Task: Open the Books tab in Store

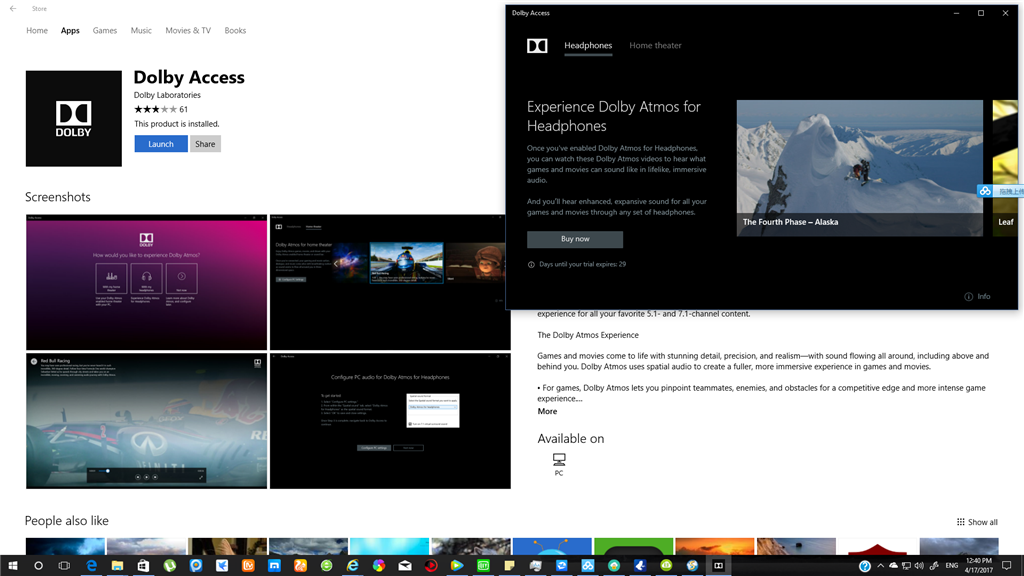Action: click(235, 31)
